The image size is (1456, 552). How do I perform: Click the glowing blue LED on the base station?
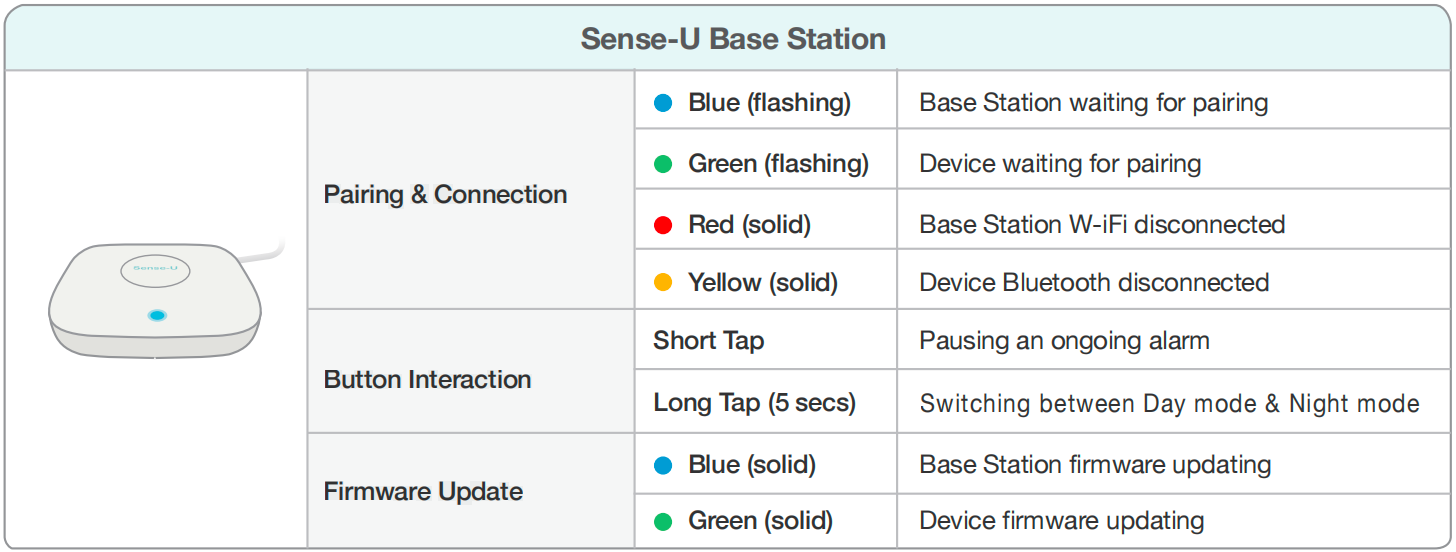coord(156,316)
